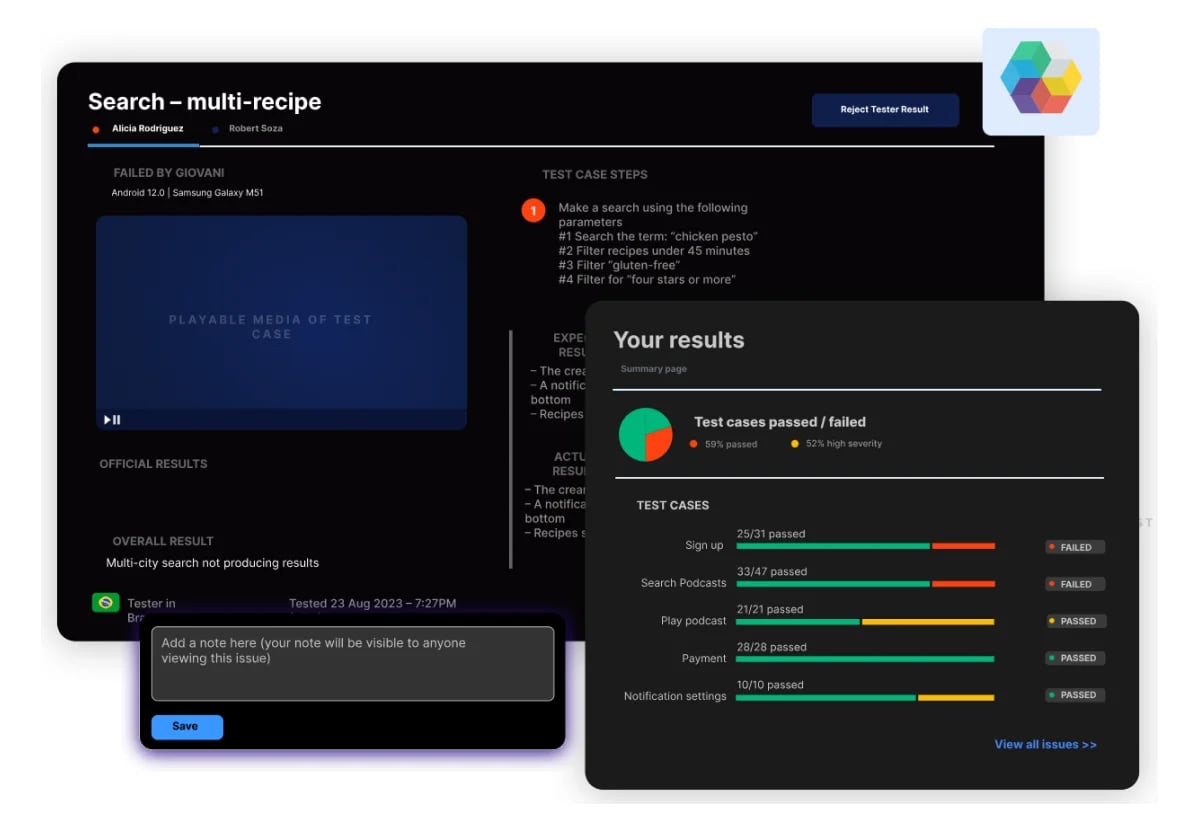Click the Brazil flag tester icon
Image resolution: width=1200 pixels, height=832 pixels.
(105, 604)
